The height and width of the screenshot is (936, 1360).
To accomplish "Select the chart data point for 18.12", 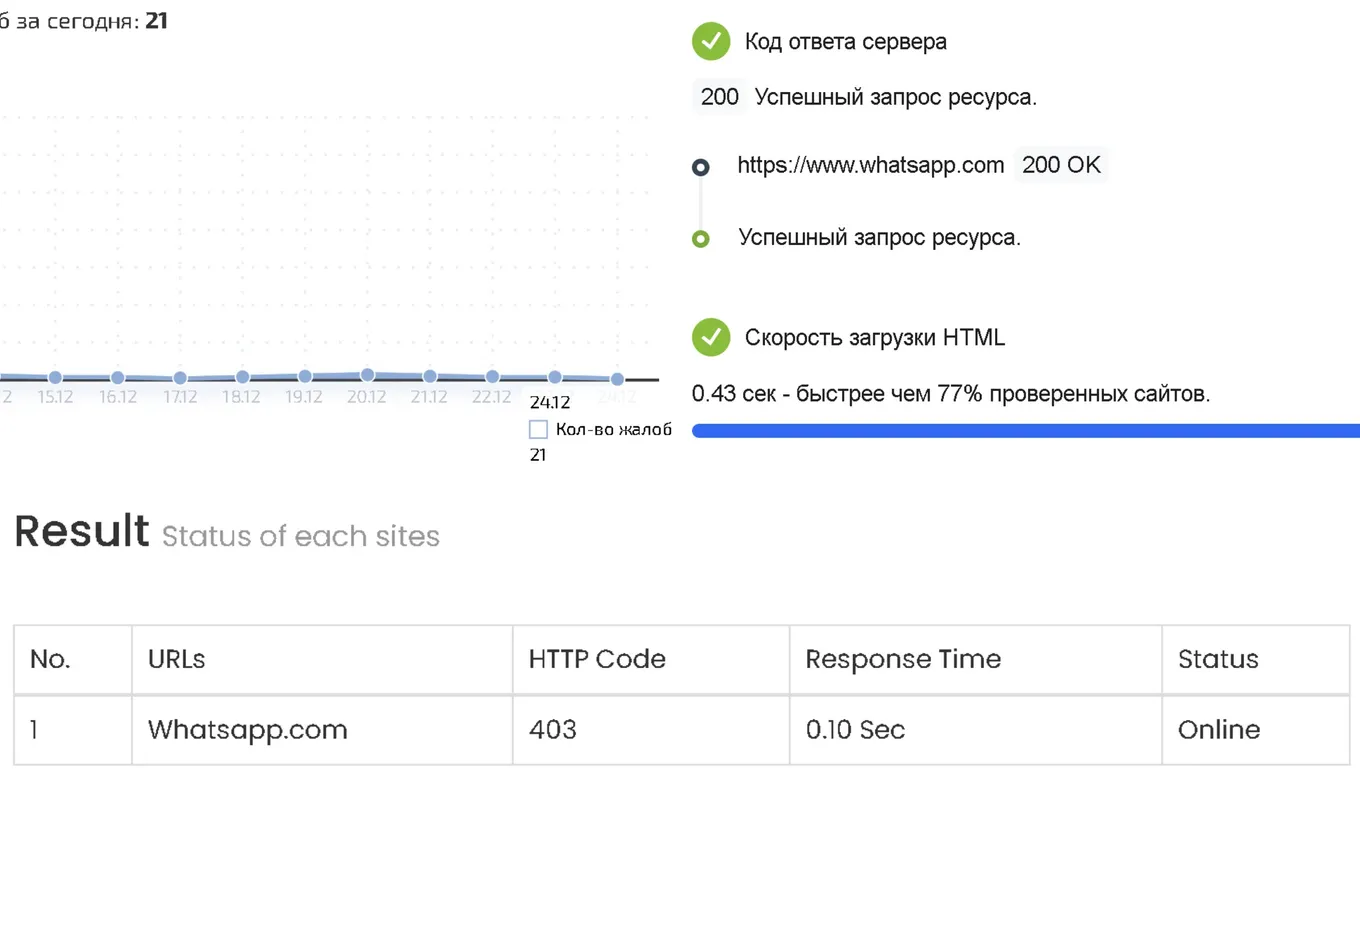I will point(242,377).
